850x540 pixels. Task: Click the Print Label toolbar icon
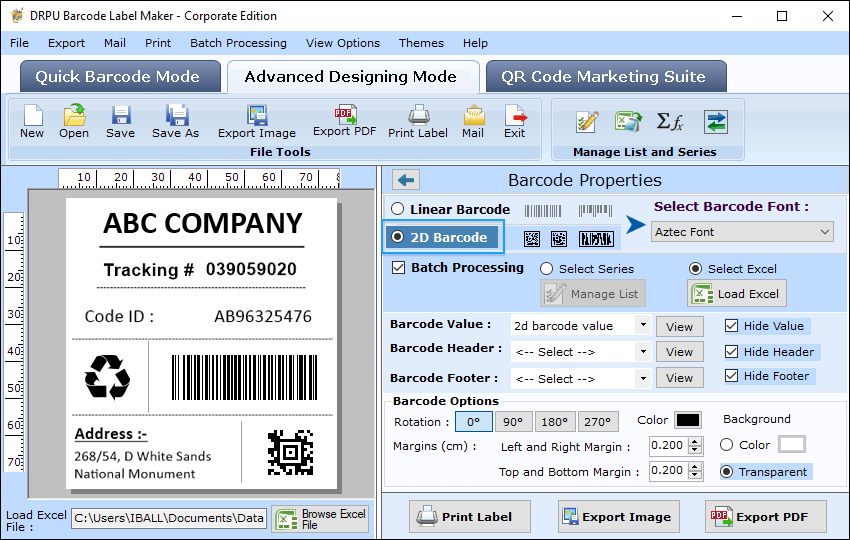click(x=418, y=115)
